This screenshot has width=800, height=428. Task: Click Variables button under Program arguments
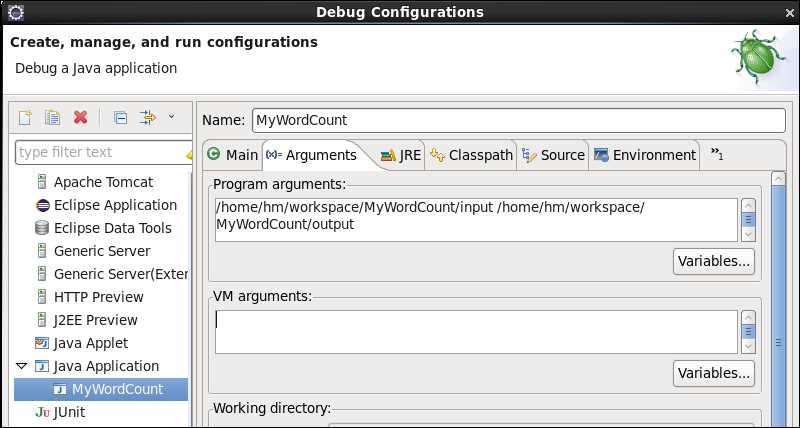tap(714, 261)
